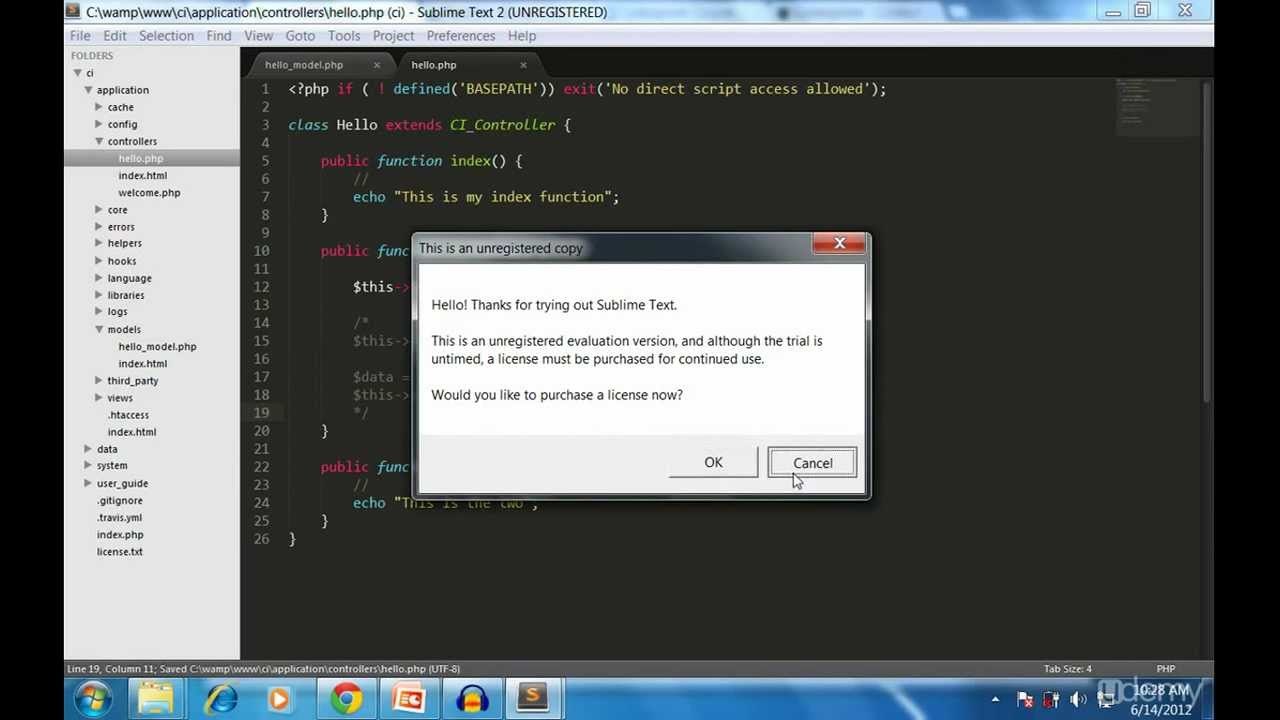Expand the cache folder
The width and height of the screenshot is (1280, 720).
coord(99,107)
